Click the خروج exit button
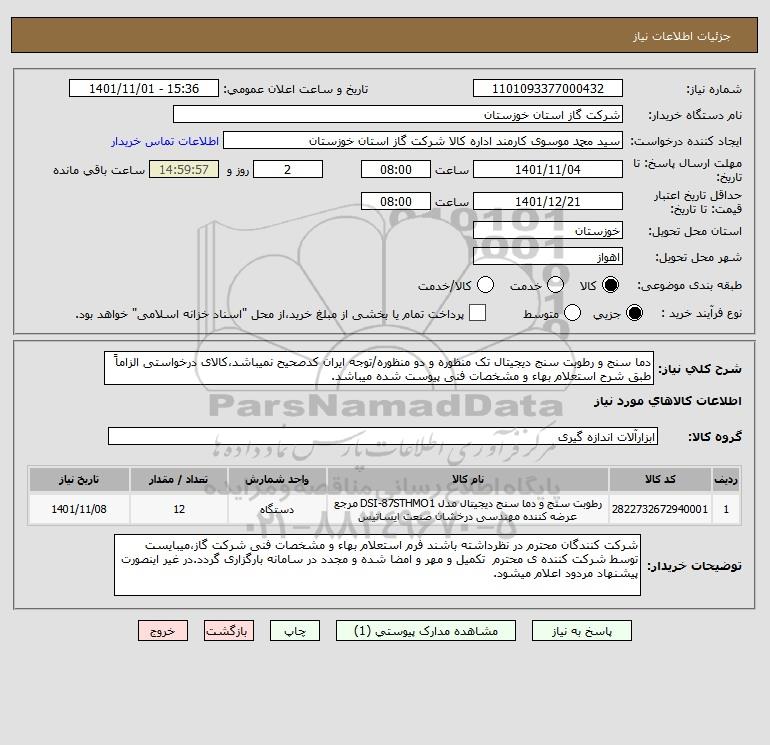Screen dimensions: 770x745 (x=163, y=631)
